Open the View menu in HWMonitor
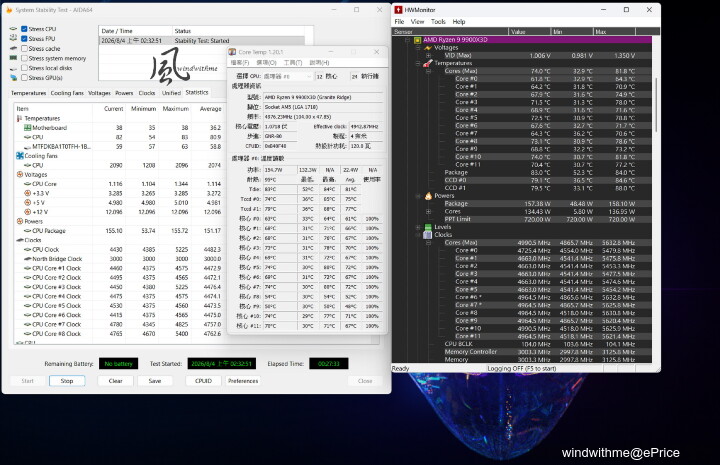Viewport: 720px width, 465px height. pos(417,22)
